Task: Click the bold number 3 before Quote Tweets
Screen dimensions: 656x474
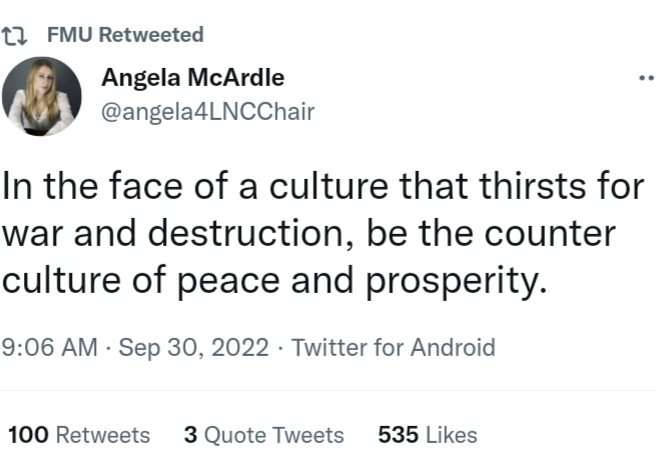Action: click(191, 435)
